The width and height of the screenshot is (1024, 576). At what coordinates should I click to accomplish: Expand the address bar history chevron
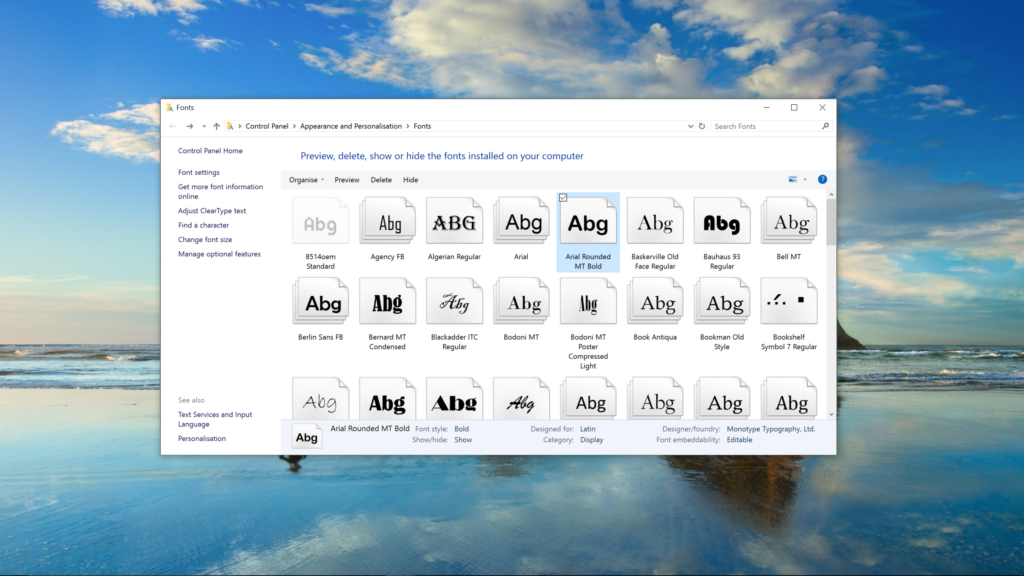pos(691,126)
